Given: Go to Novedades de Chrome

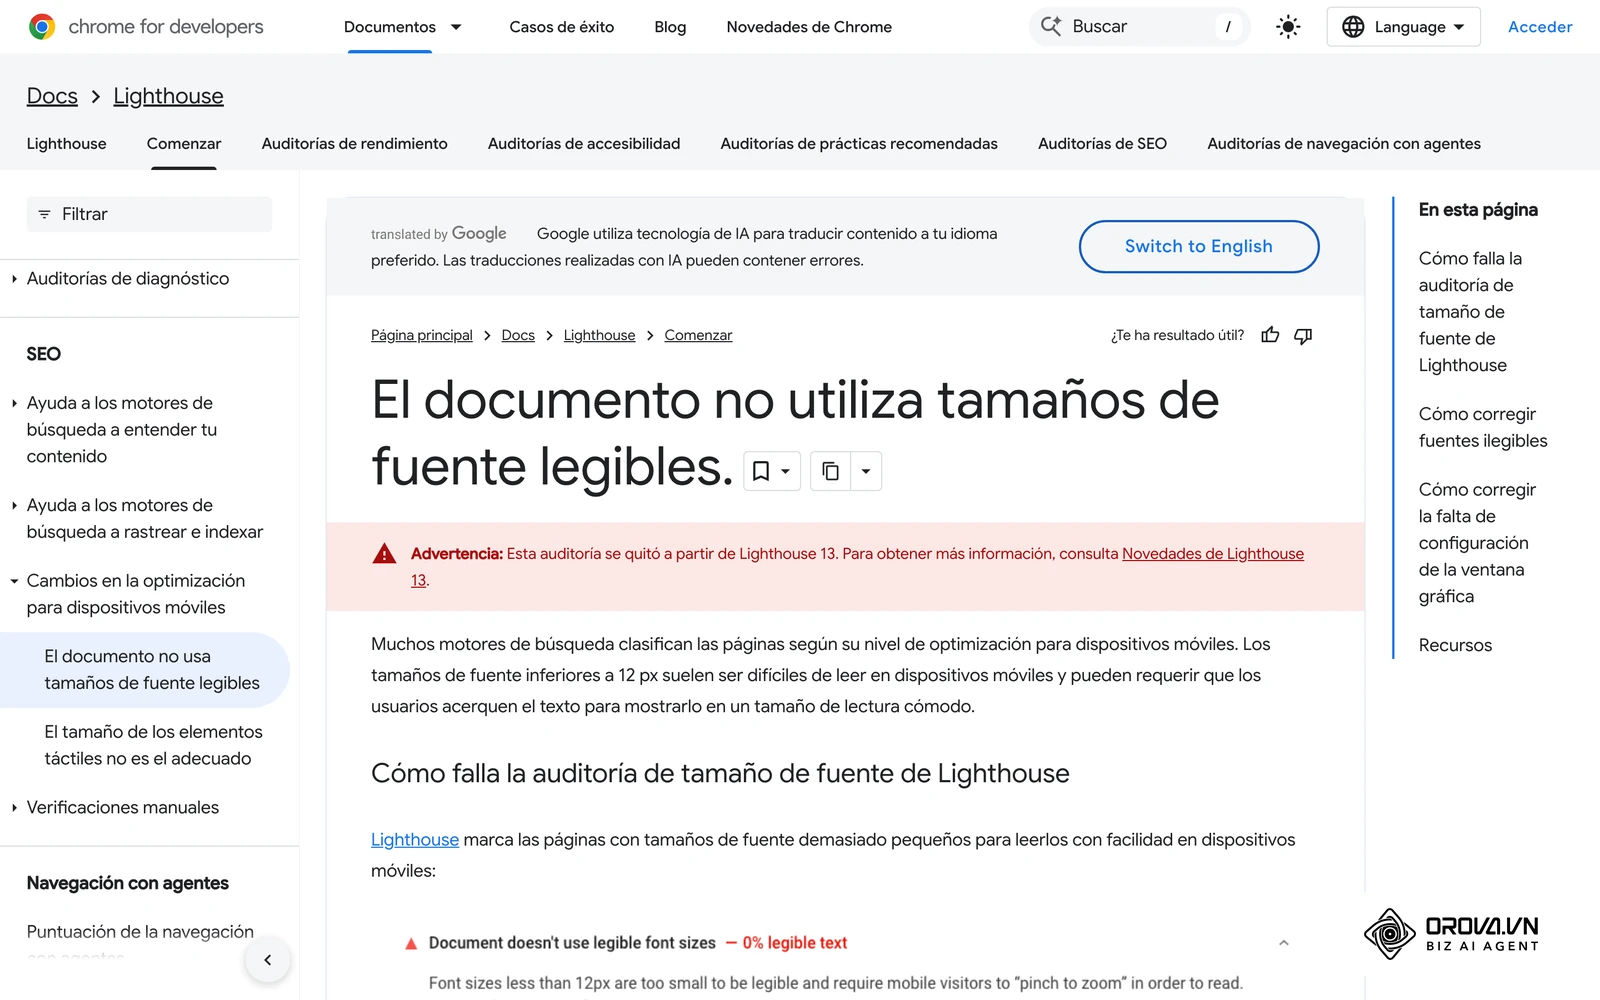Looking at the screenshot, I should pyautogui.click(x=809, y=27).
